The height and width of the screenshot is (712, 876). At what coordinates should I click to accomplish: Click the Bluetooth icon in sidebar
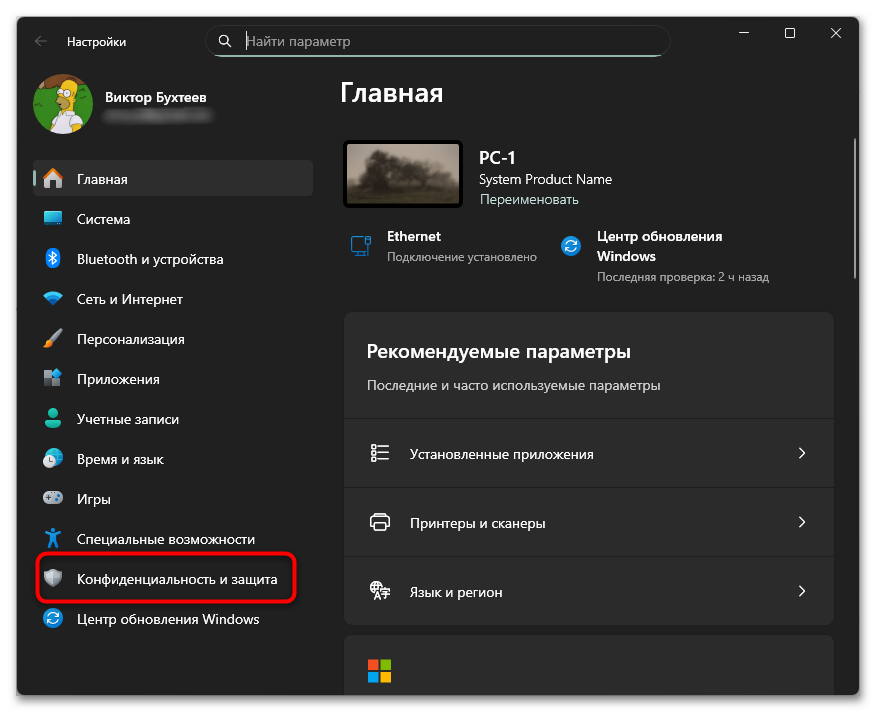coord(53,258)
